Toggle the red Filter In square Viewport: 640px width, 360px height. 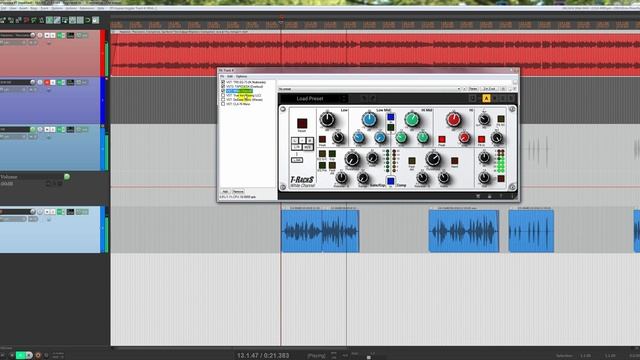pos(481,139)
